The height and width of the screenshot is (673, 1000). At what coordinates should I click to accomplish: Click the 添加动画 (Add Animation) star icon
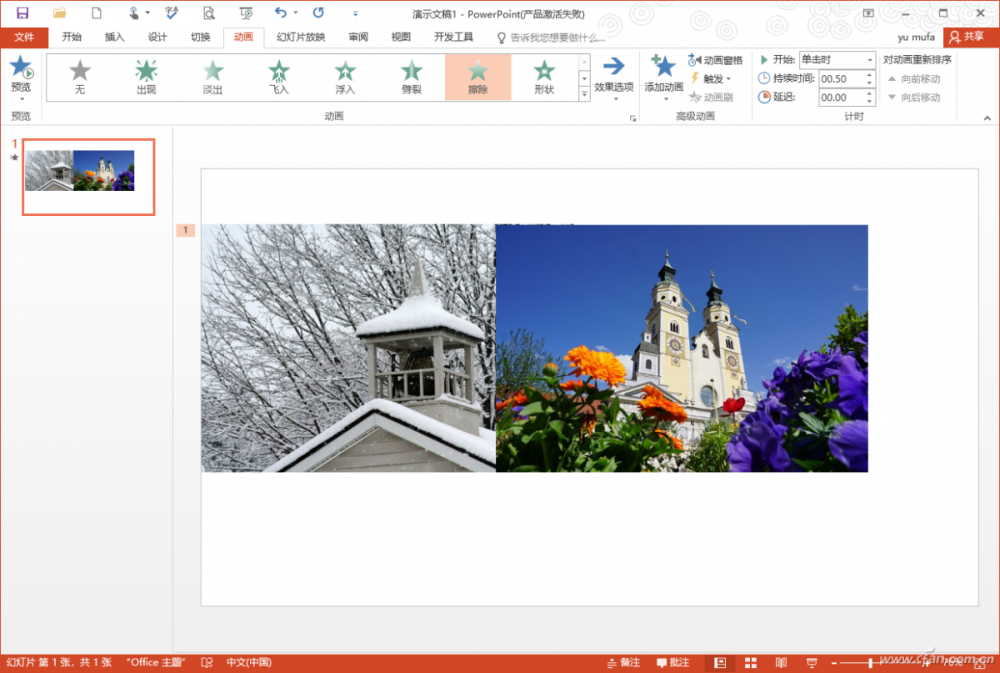(x=664, y=68)
